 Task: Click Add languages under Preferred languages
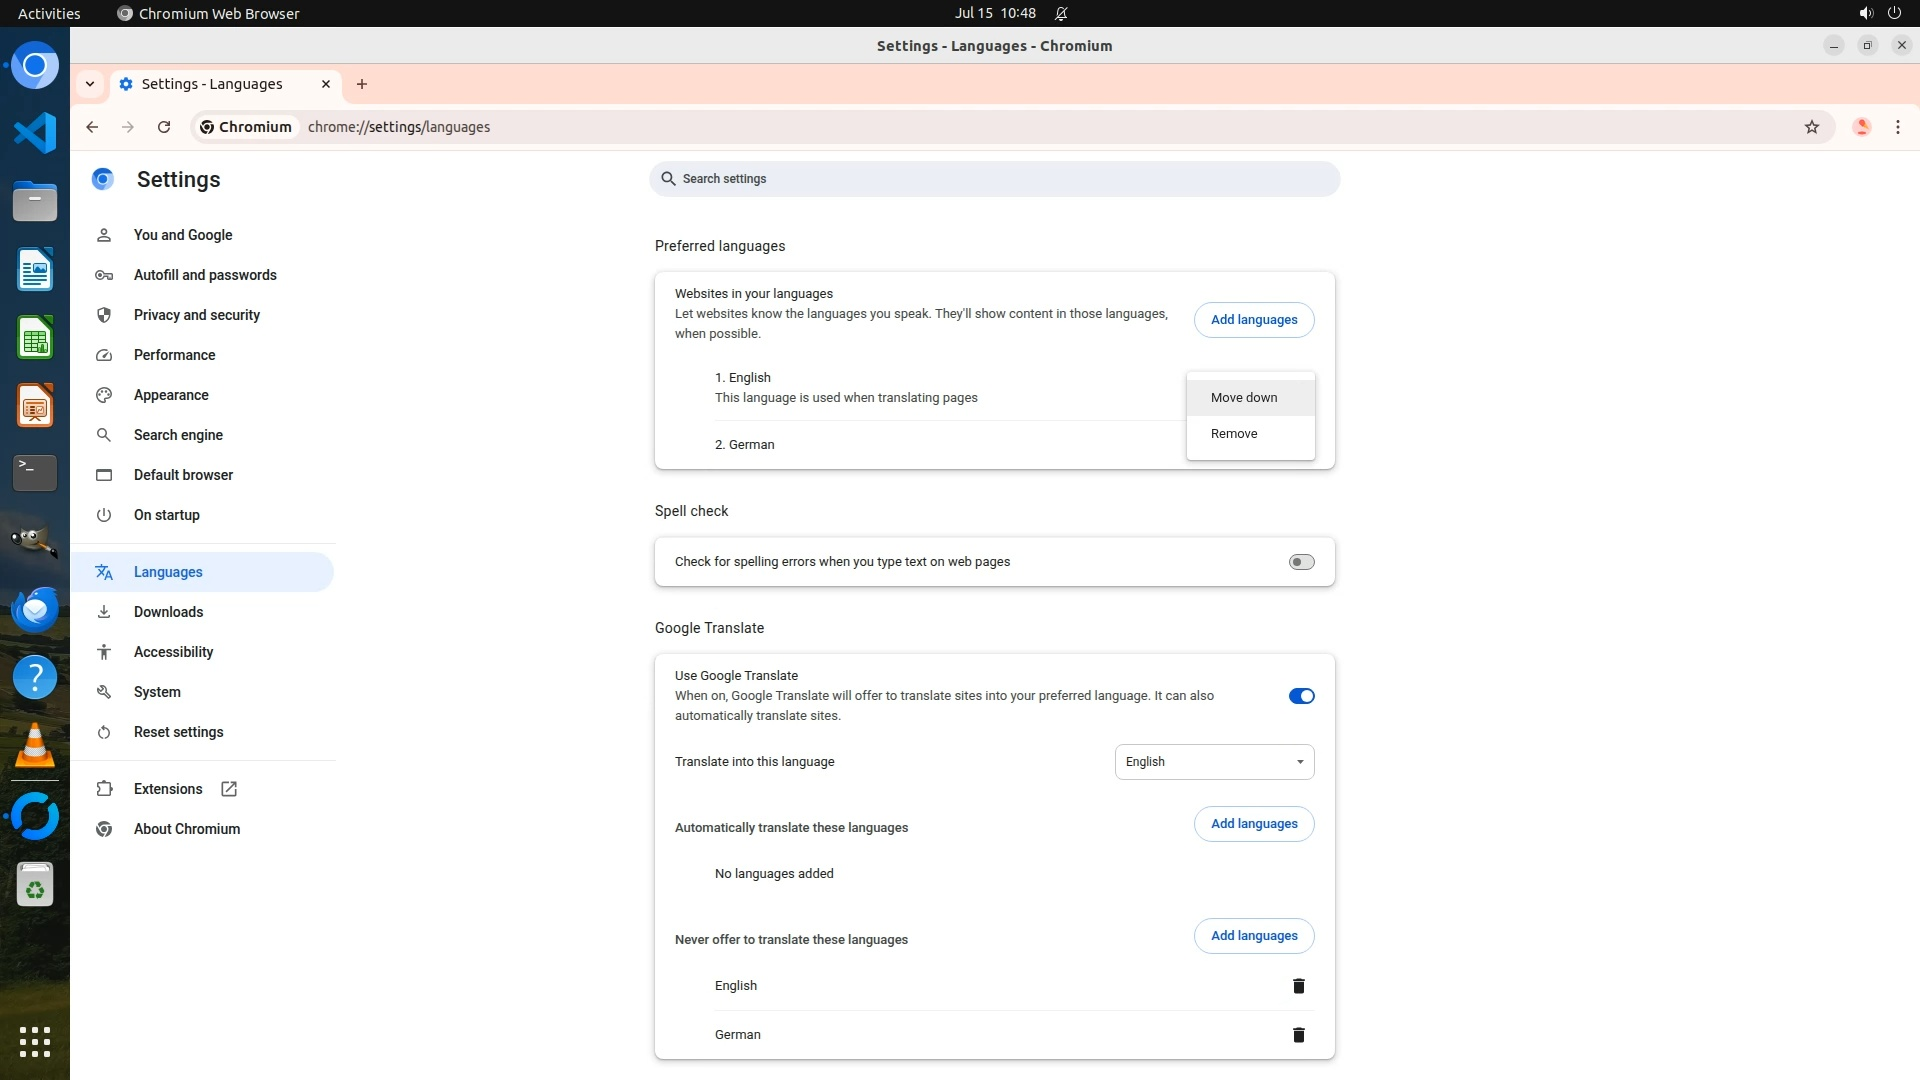(1253, 320)
